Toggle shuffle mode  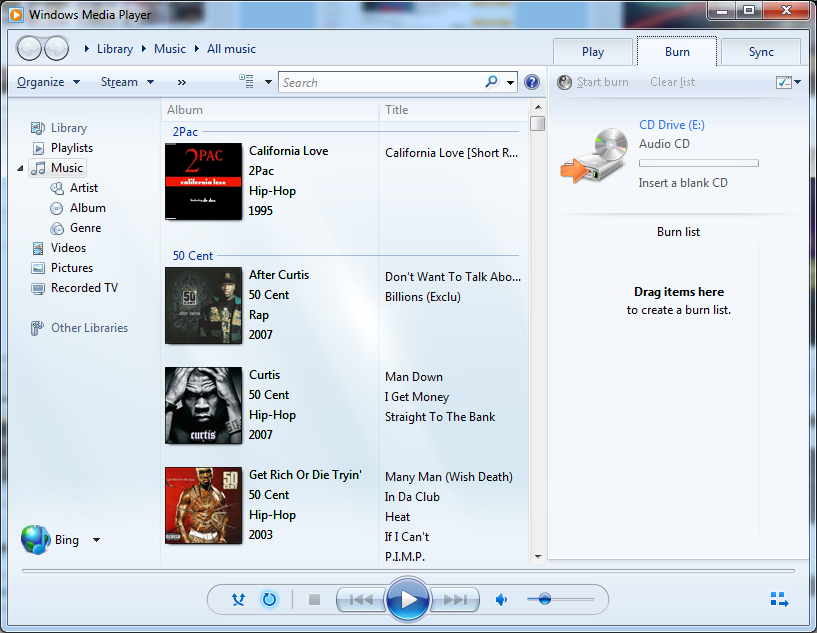239,600
